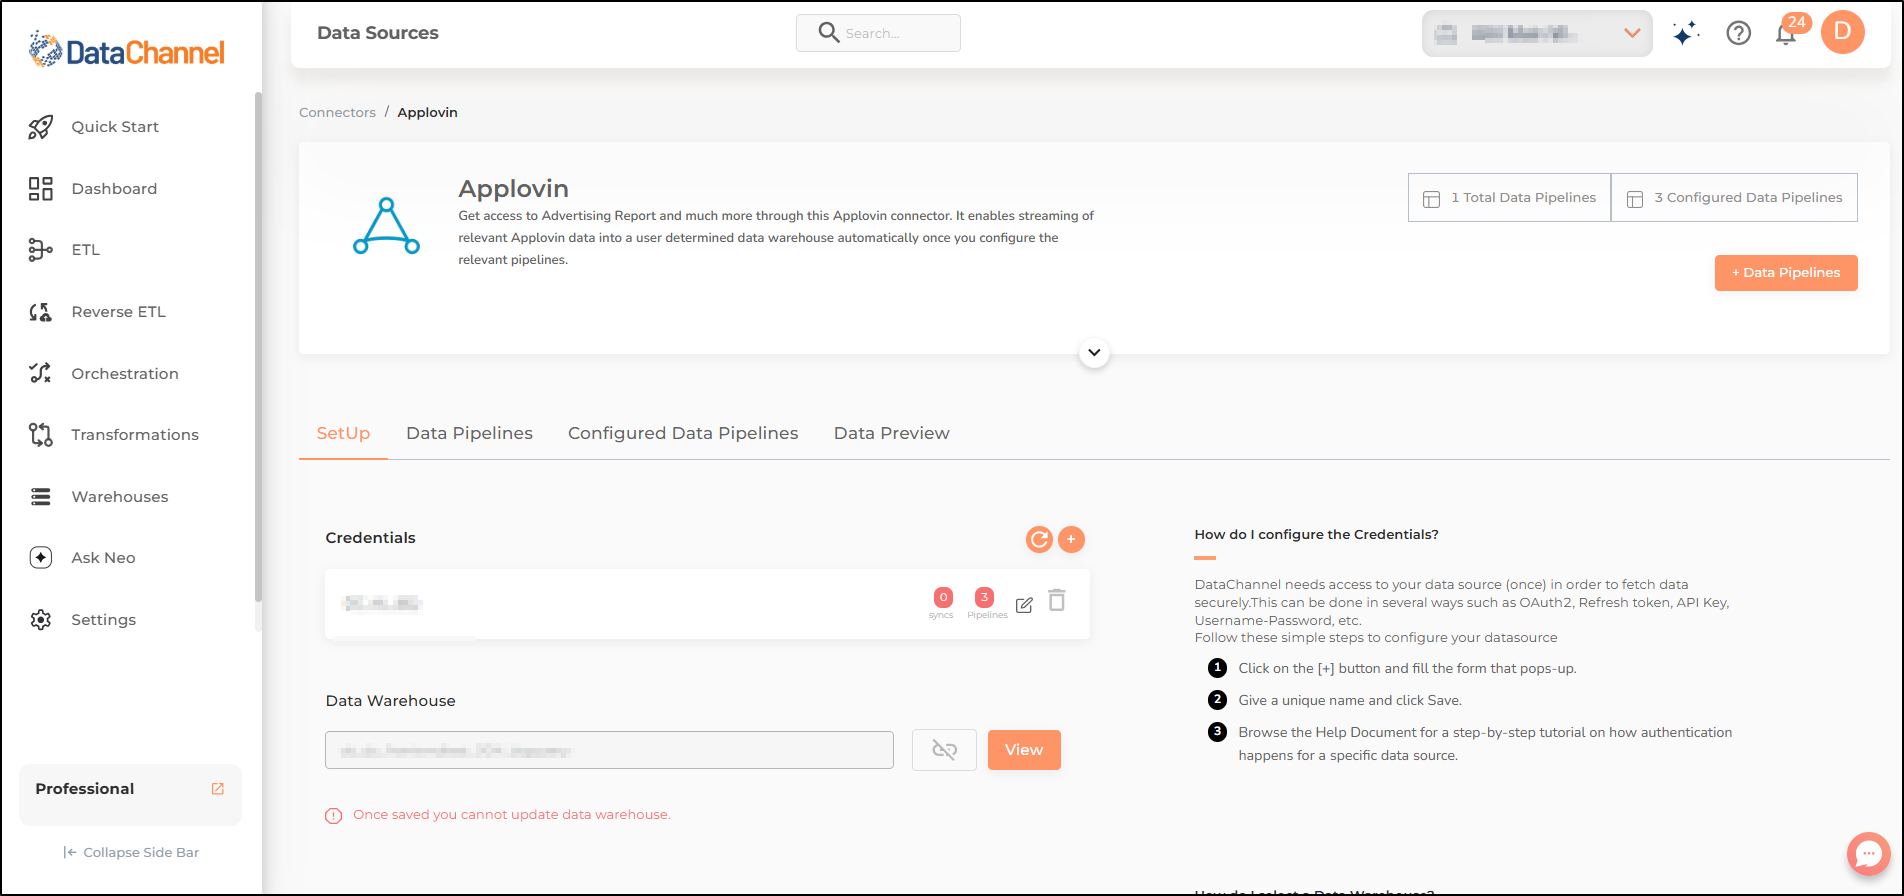
Task: Click the Dashboard grid icon
Action: click(x=40, y=189)
